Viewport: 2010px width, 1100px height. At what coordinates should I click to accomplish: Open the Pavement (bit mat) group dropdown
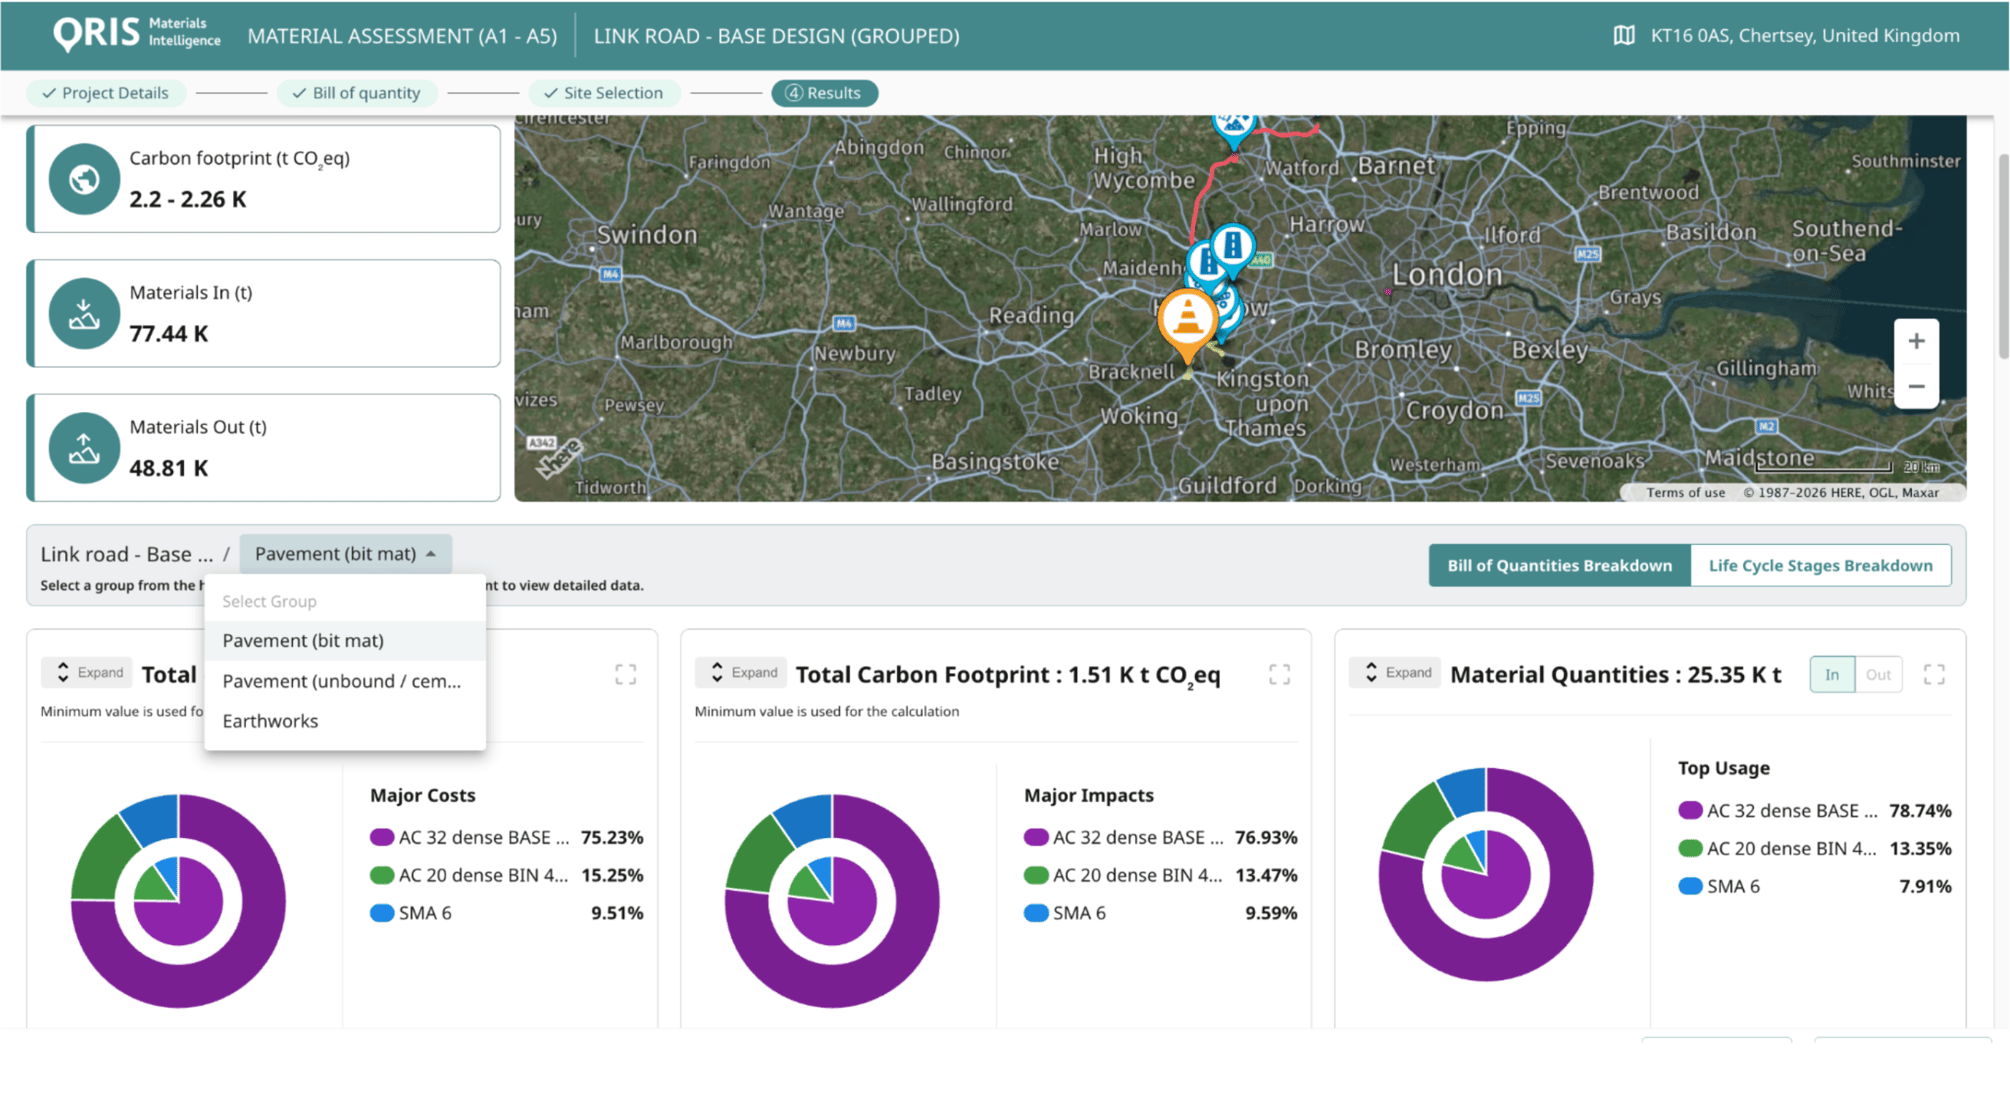(x=345, y=553)
